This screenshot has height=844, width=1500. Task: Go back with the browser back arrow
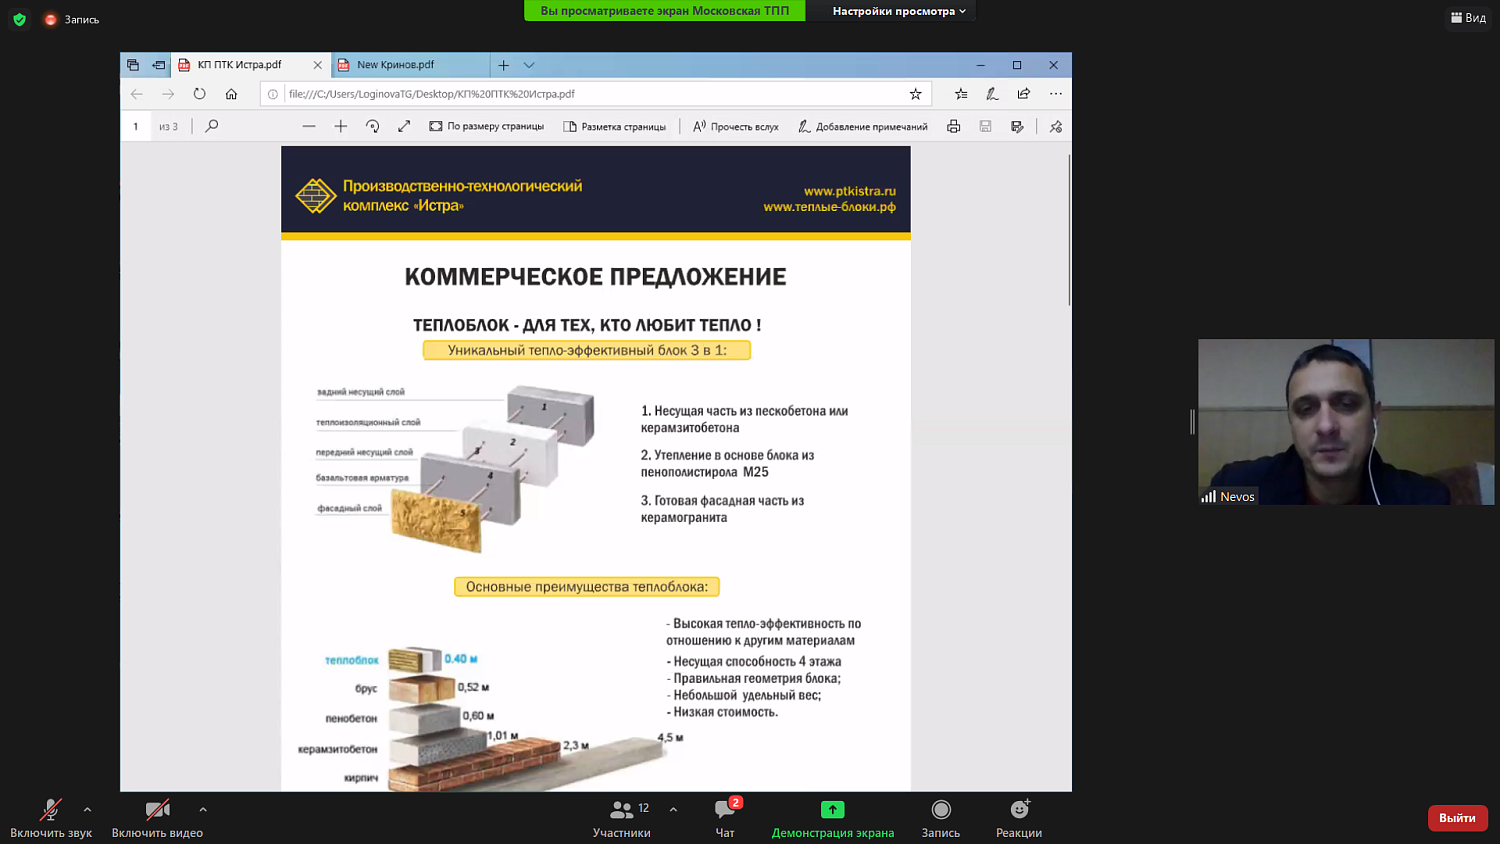pos(137,94)
